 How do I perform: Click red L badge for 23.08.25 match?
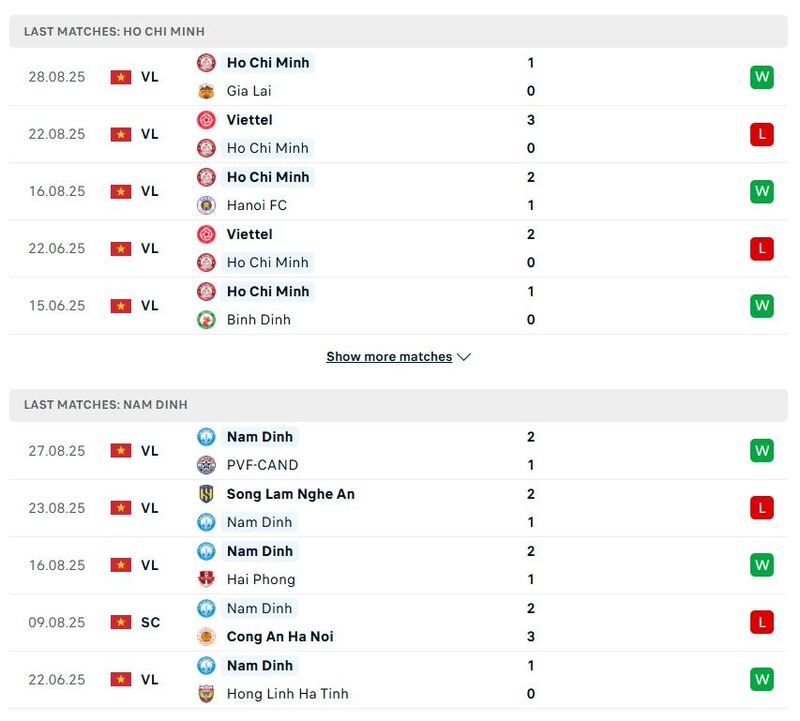click(762, 508)
